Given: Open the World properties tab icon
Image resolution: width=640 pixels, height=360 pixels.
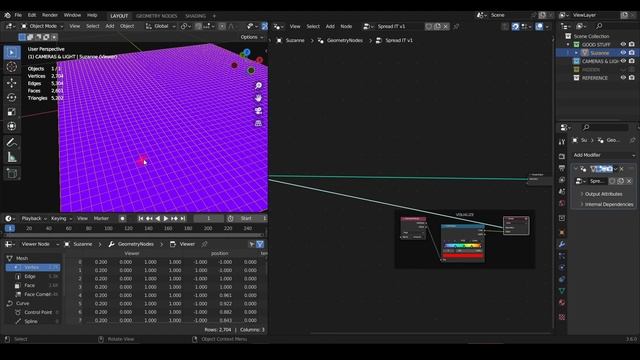Looking at the screenshot, I should (x=562, y=203).
